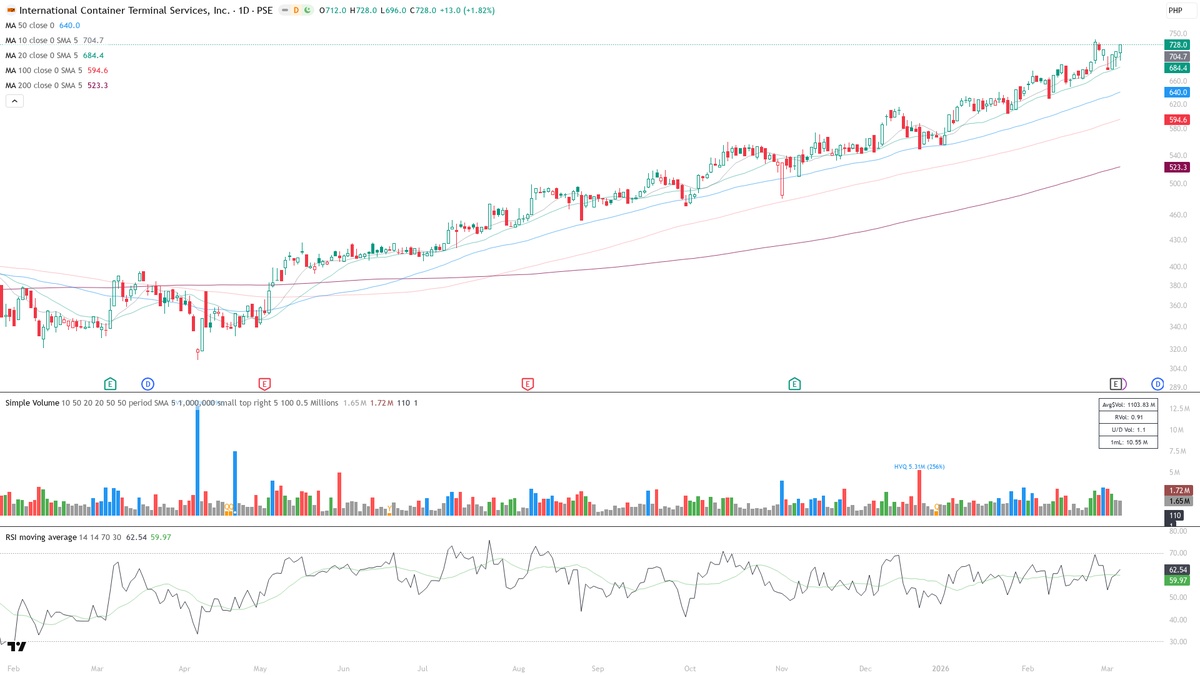Viewport: 1200px width, 675px height.
Task: Click the green moon market status icon
Action: coord(309,10)
